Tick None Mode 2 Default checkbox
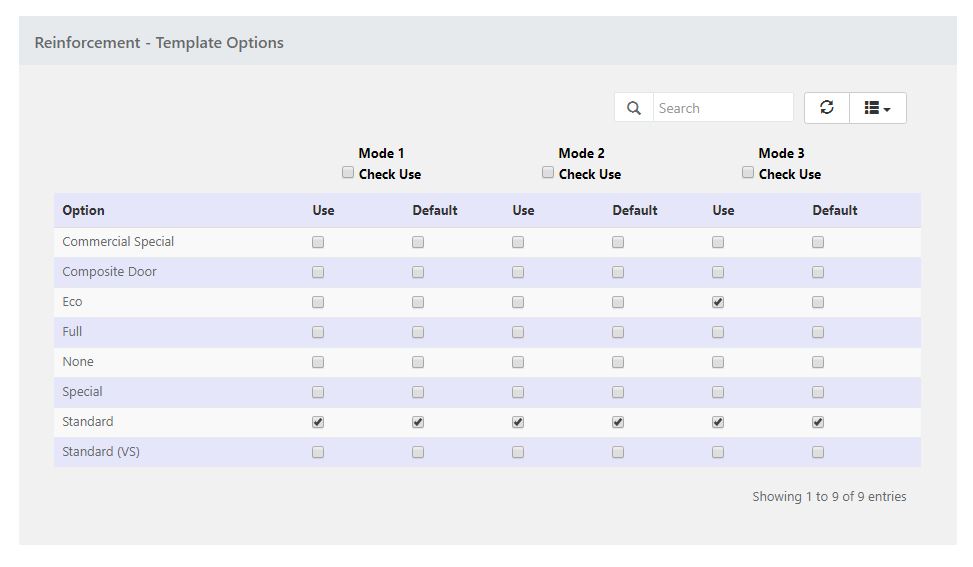 (618, 362)
